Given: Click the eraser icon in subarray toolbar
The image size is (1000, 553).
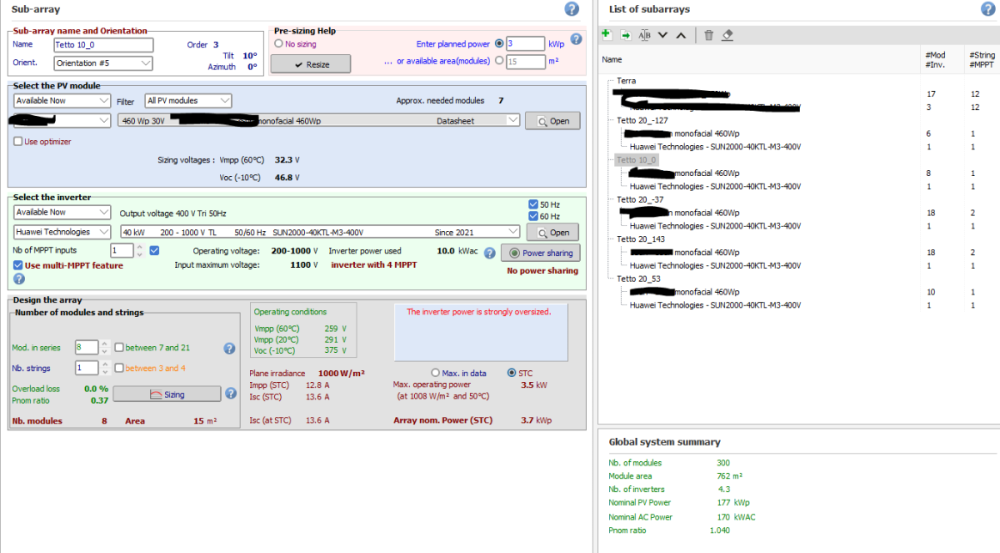Looking at the screenshot, I should (x=728, y=35).
